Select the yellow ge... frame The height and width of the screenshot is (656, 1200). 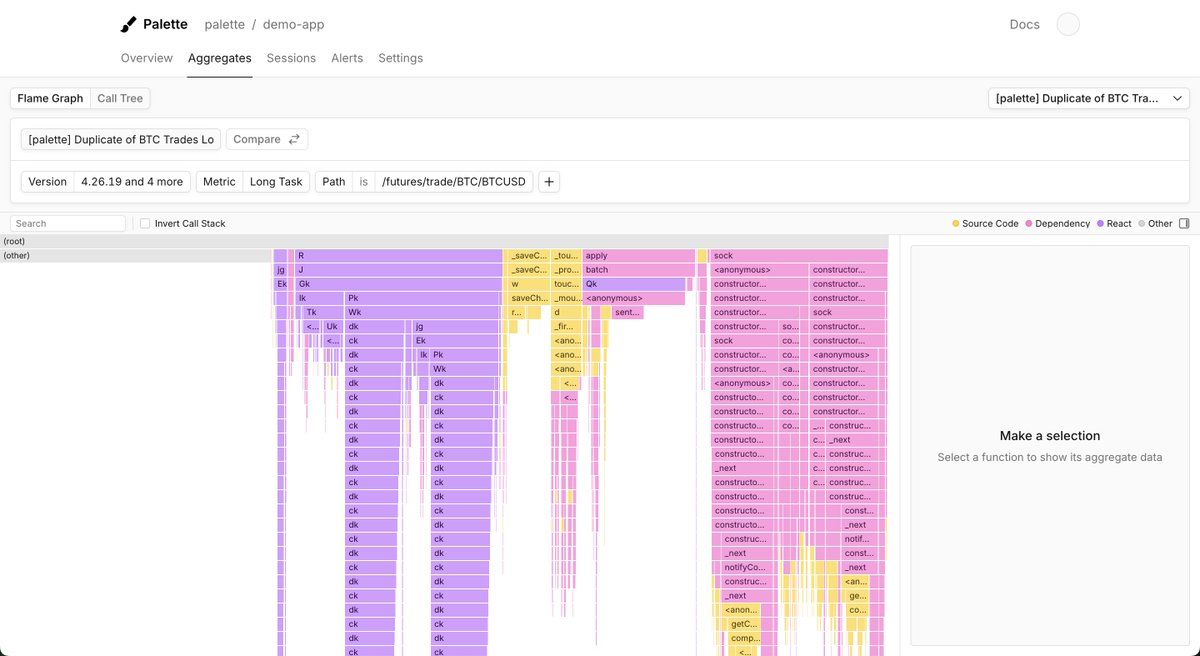tap(857, 595)
